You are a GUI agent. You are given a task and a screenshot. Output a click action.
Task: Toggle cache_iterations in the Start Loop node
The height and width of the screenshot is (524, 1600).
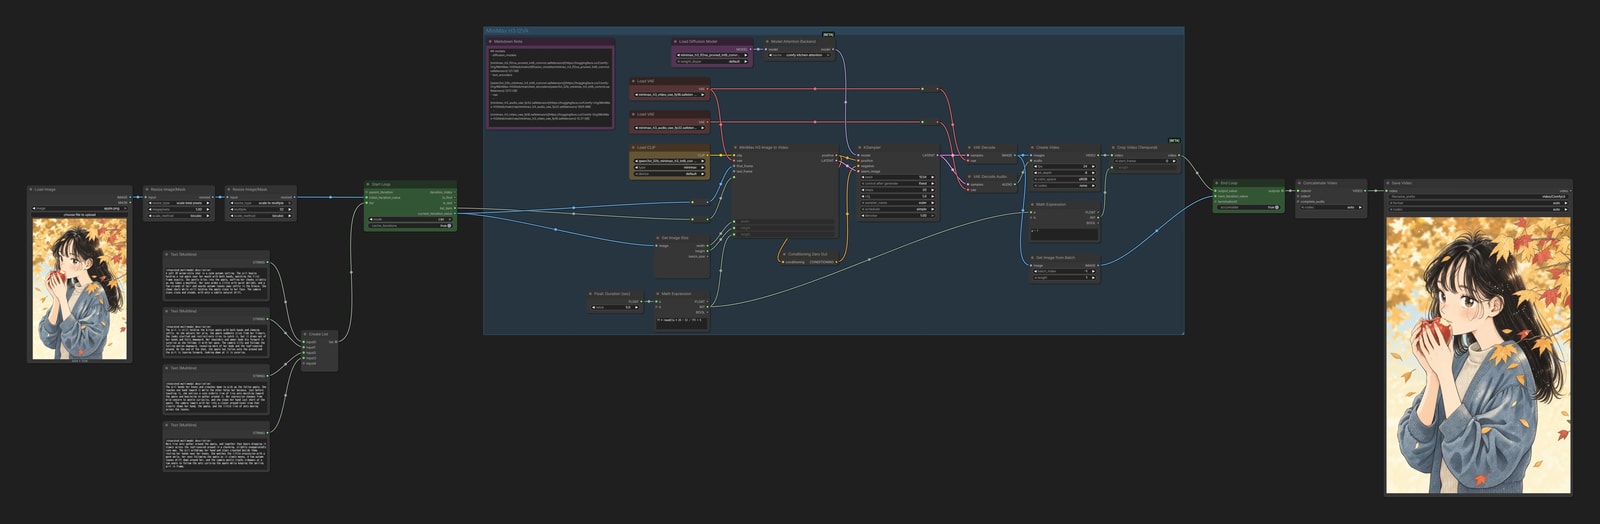pos(411,226)
